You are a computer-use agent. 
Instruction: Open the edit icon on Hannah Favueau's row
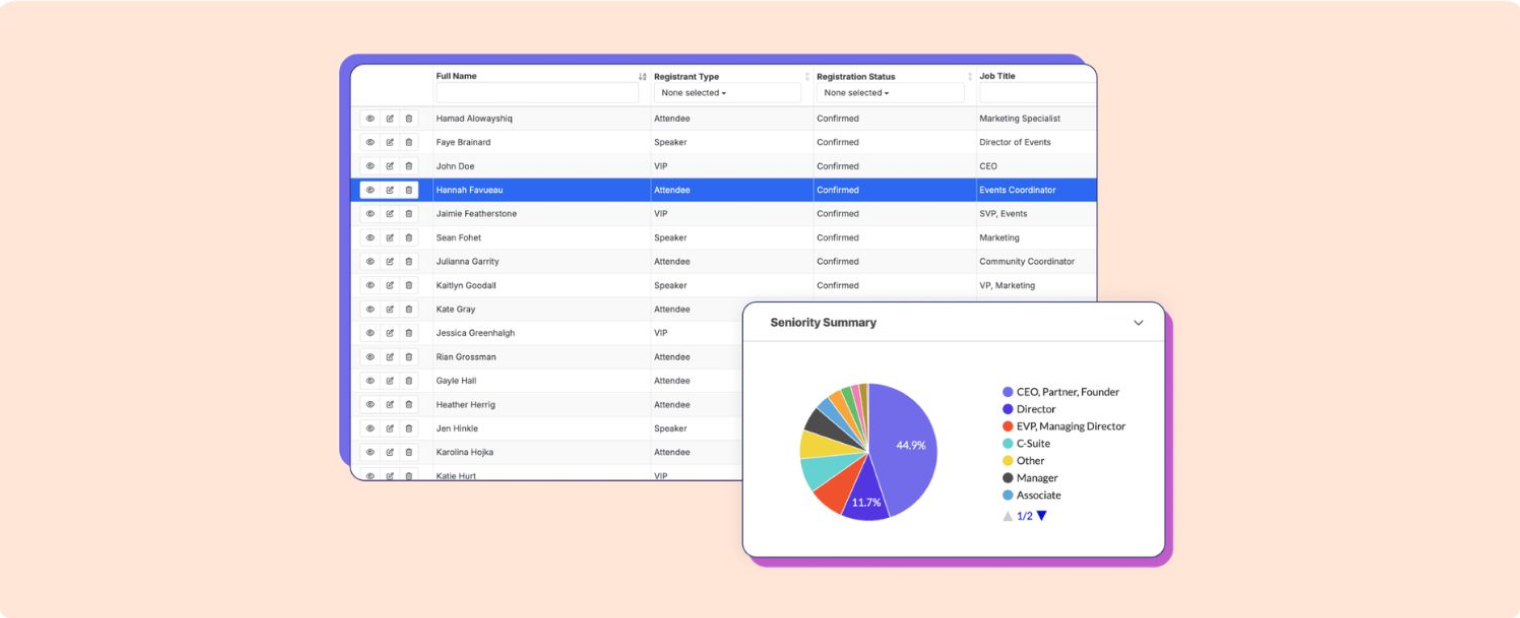389,190
